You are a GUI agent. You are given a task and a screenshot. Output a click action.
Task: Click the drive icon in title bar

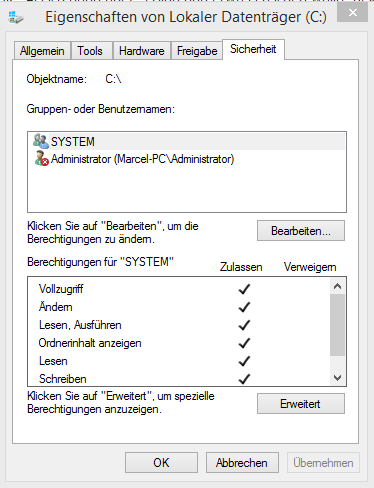tap(16, 17)
